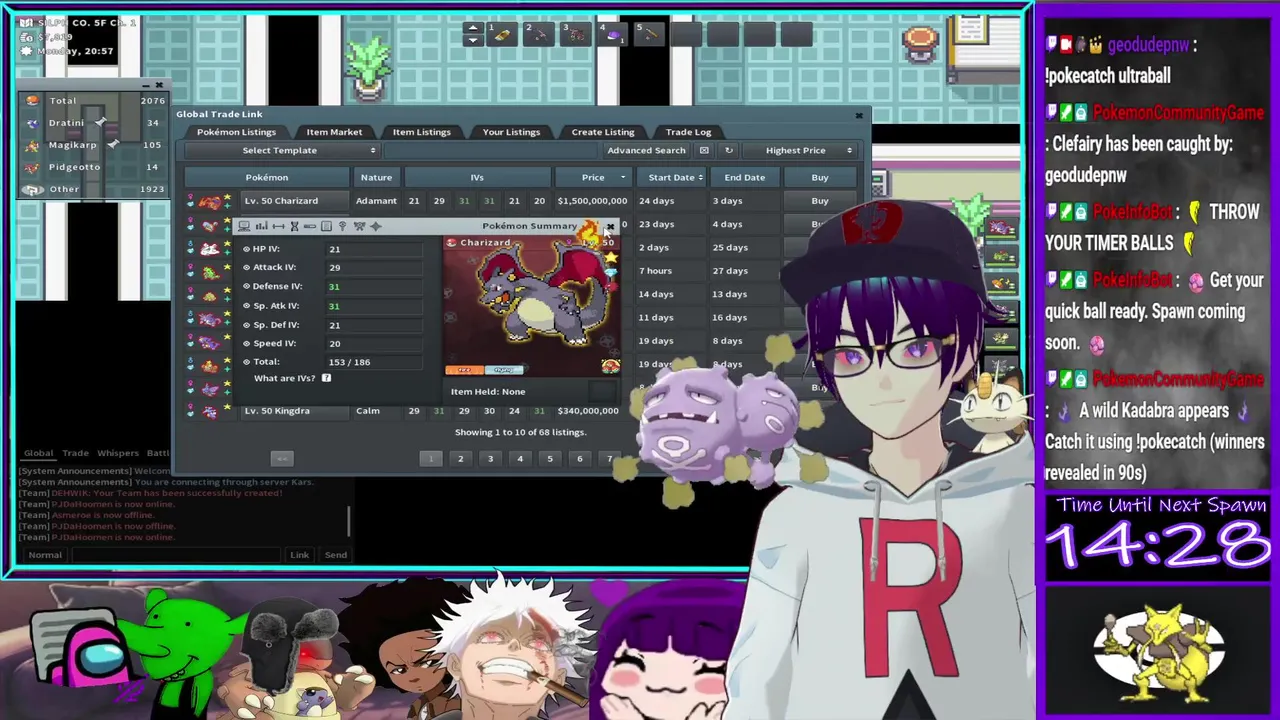Switch chat to the Whispers tab
The image size is (1280, 720).
point(117,453)
